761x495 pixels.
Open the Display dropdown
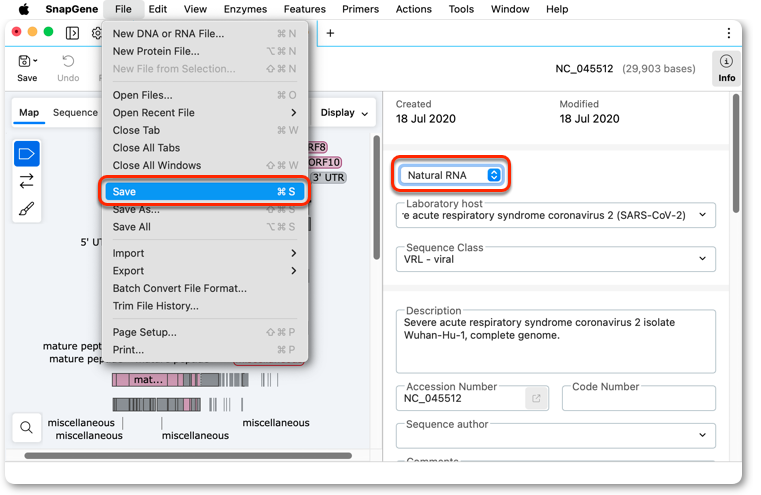coord(344,113)
